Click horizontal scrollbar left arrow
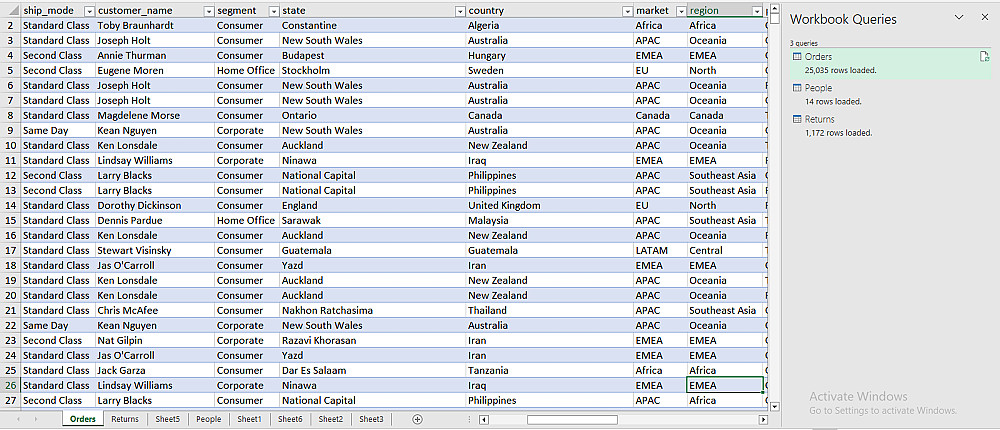This screenshot has width=1000, height=430. (x=484, y=420)
